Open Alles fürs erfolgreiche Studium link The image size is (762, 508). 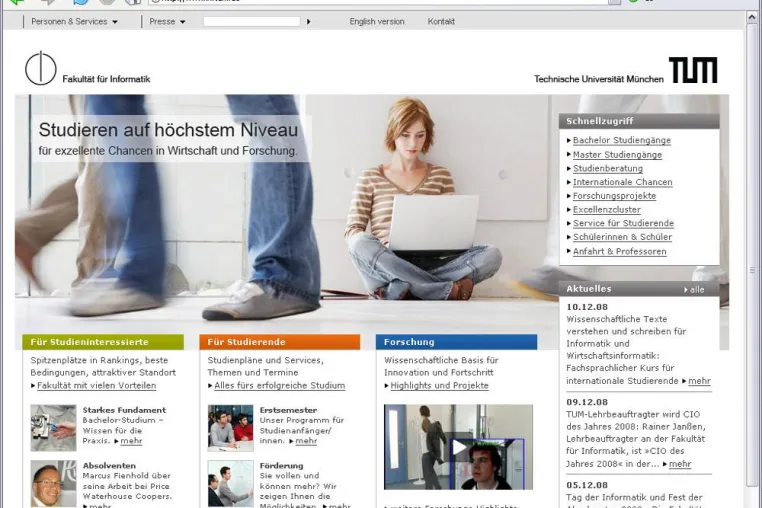click(x=279, y=385)
